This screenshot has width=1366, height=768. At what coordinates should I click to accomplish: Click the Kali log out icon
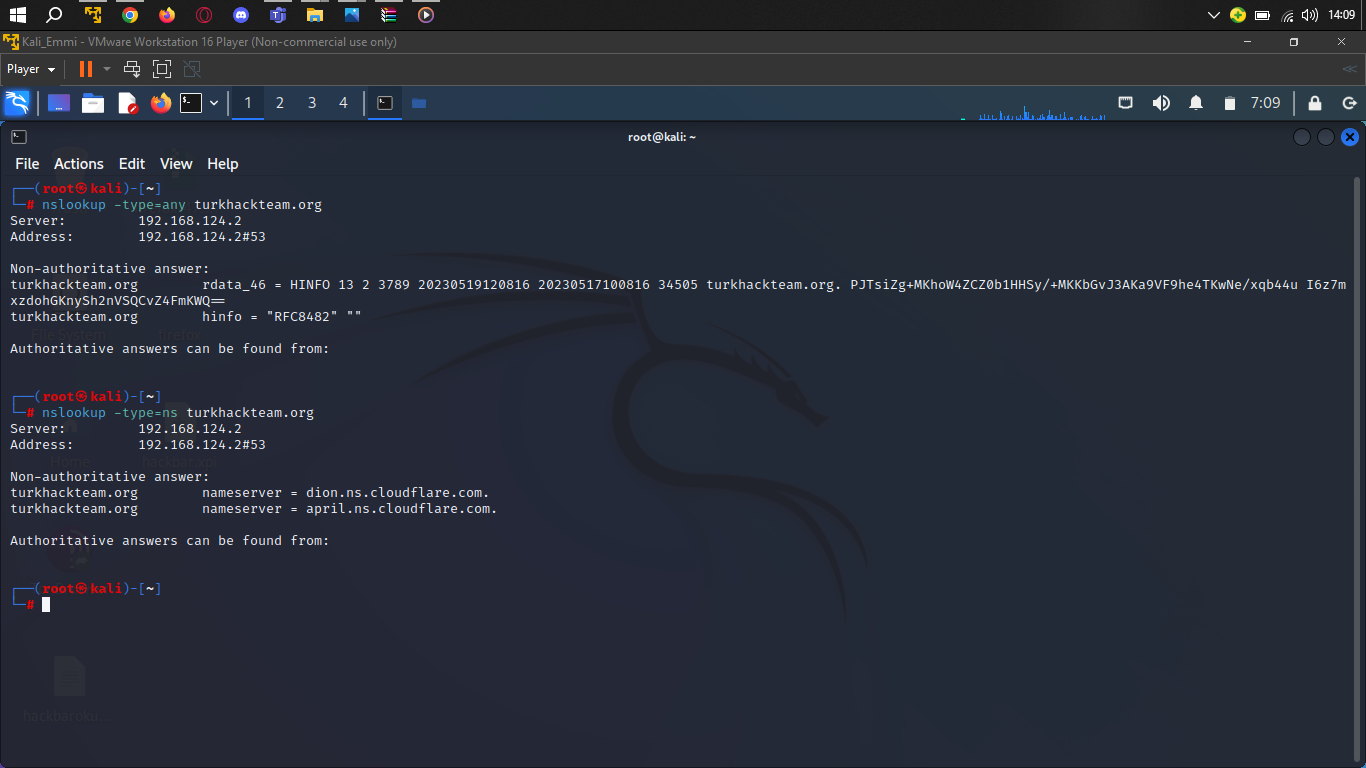[x=1349, y=103]
